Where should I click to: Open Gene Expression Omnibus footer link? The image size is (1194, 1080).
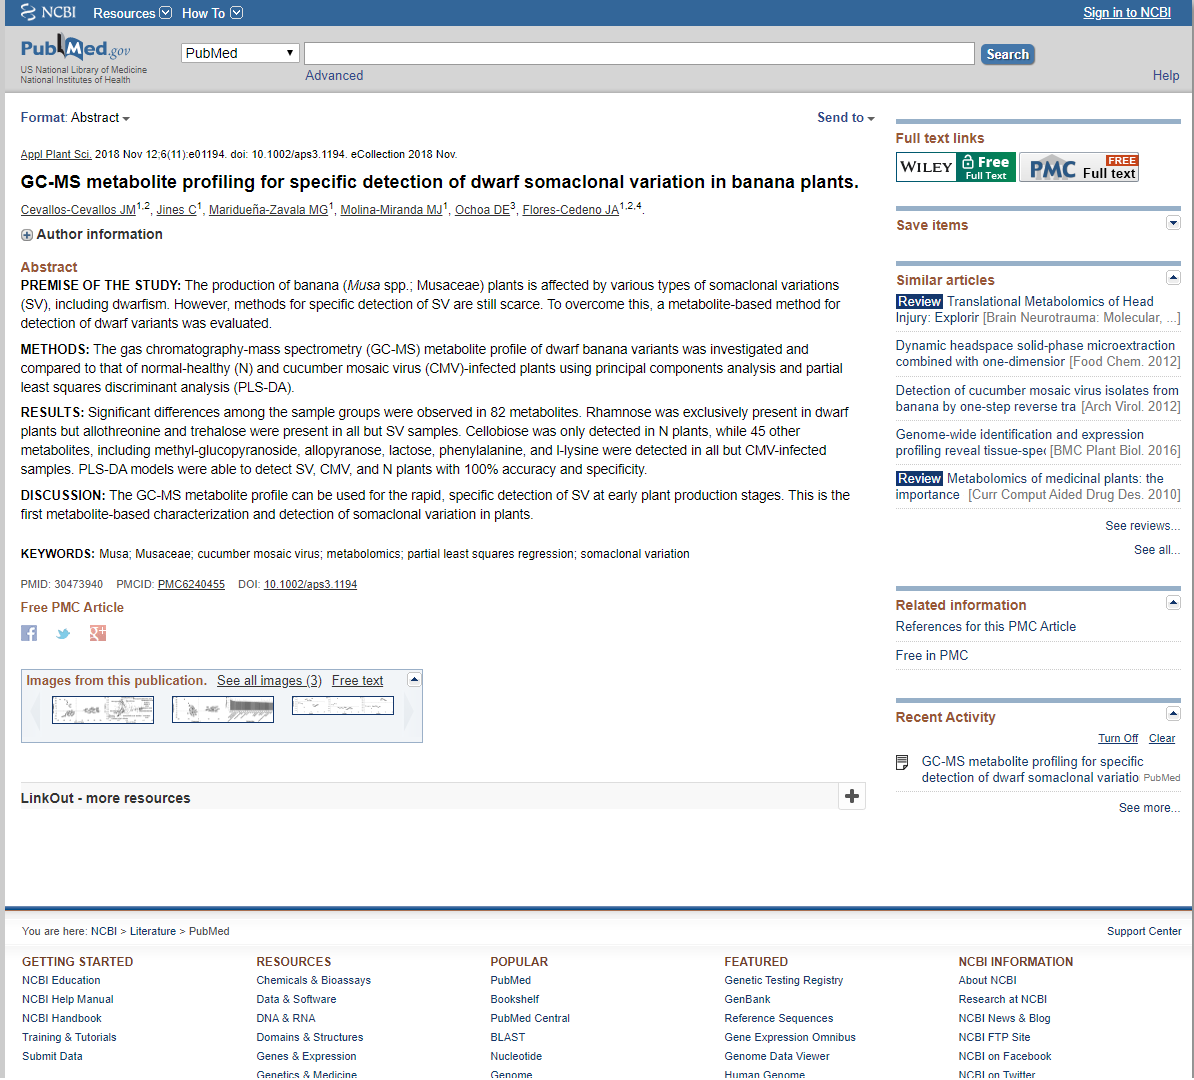pos(790,1037)
